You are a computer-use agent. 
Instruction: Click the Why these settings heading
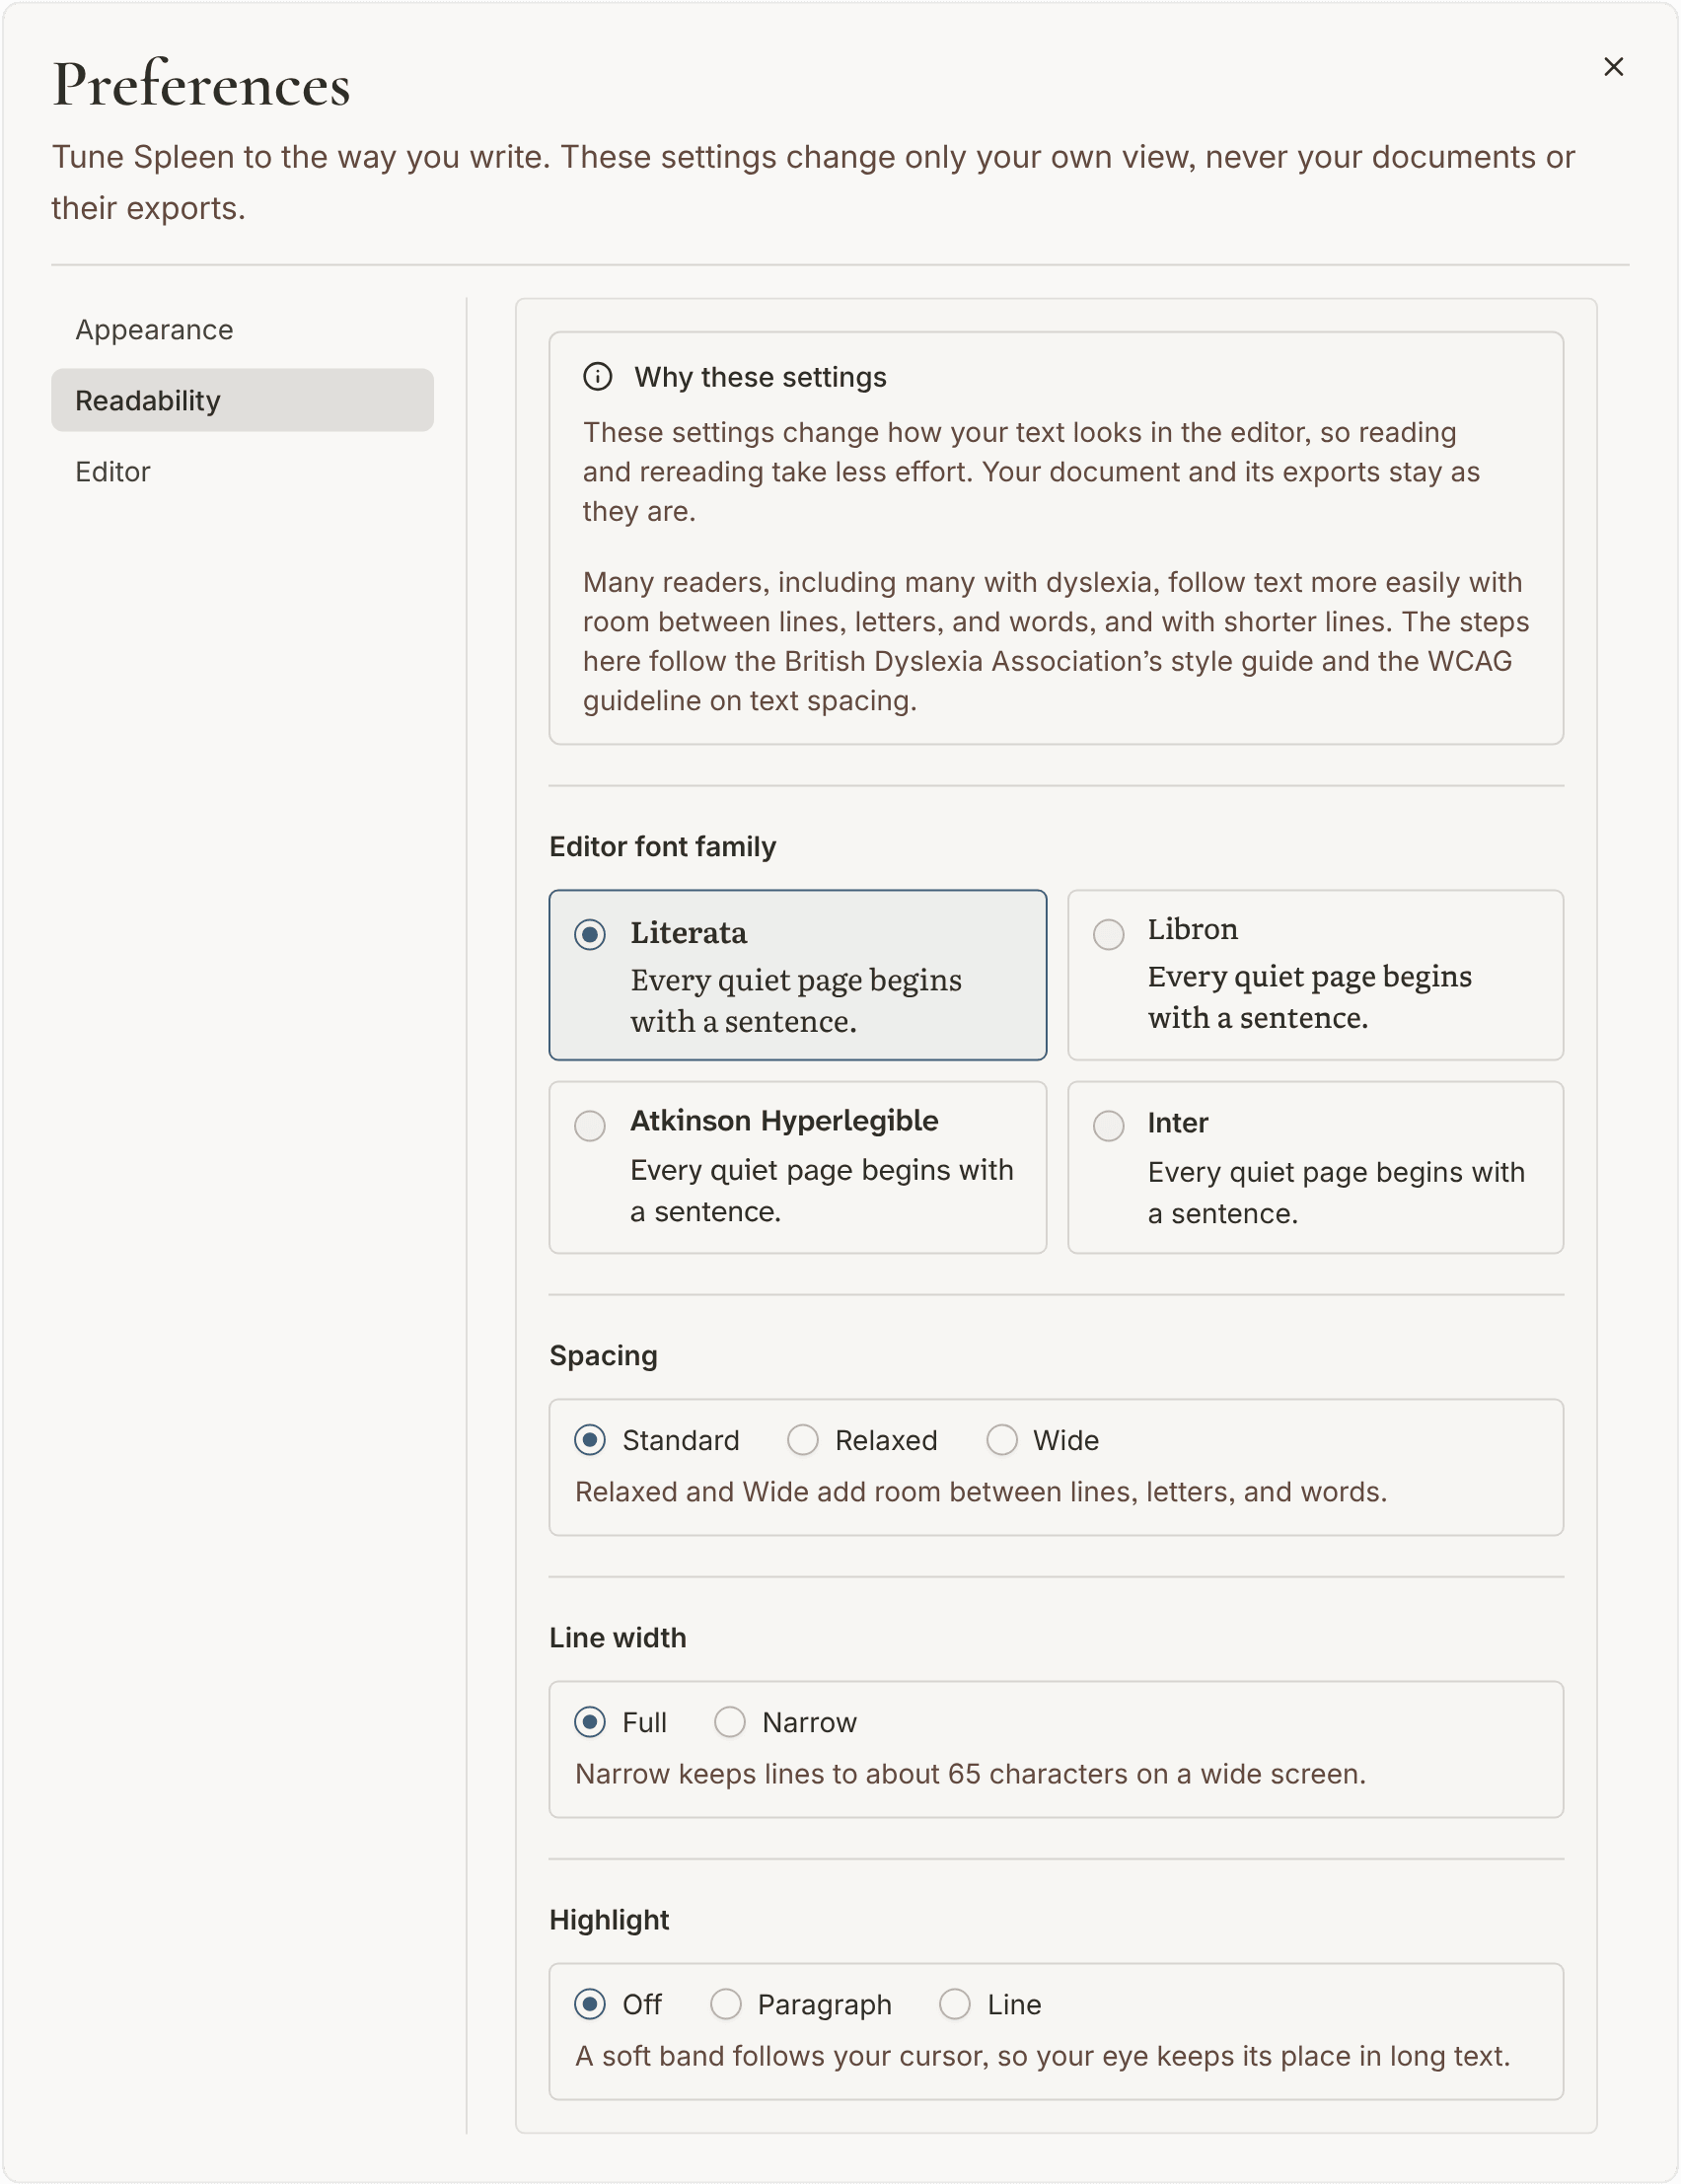tap(760, 377)
